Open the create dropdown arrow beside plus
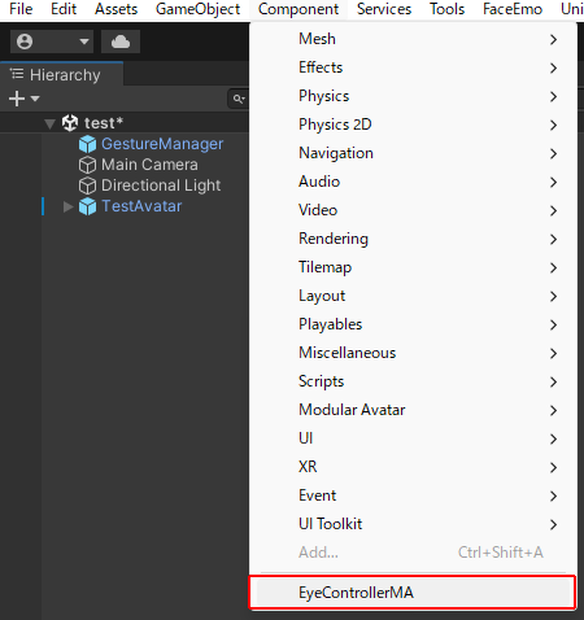 (35, 98)
